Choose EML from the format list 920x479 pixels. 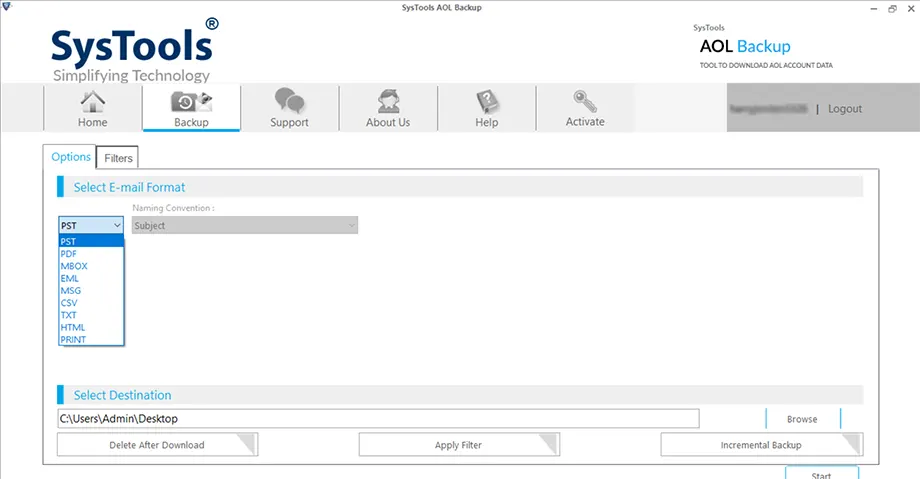click(x=91, y=278)
